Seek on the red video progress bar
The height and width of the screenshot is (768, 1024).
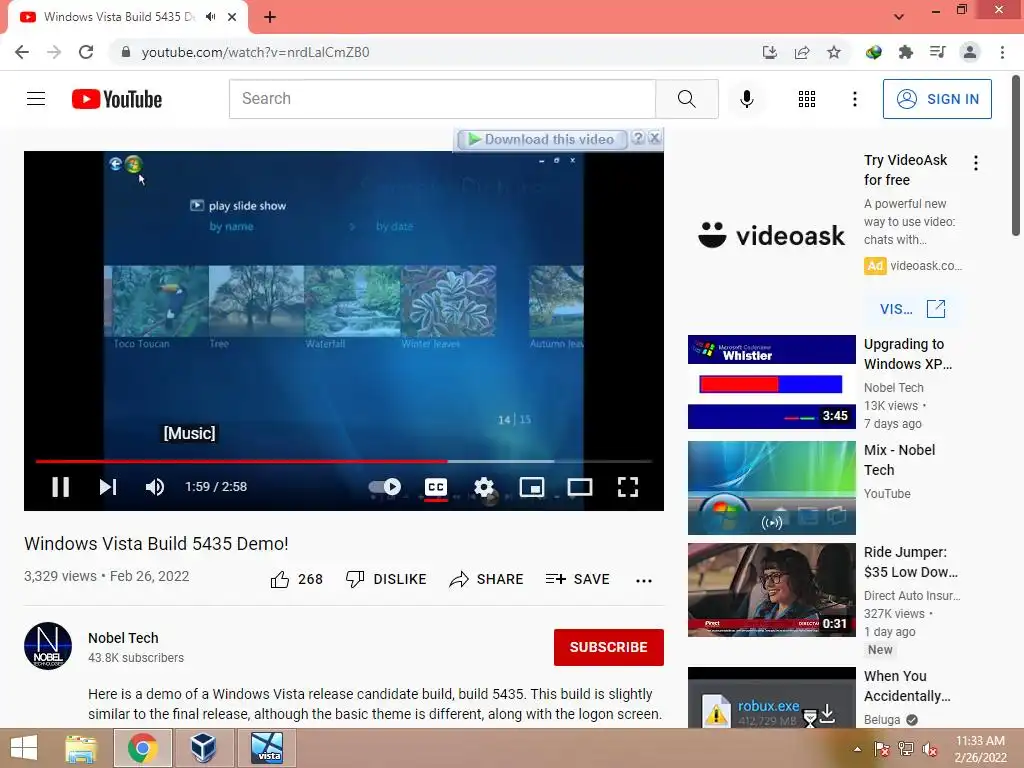(344, 461)
